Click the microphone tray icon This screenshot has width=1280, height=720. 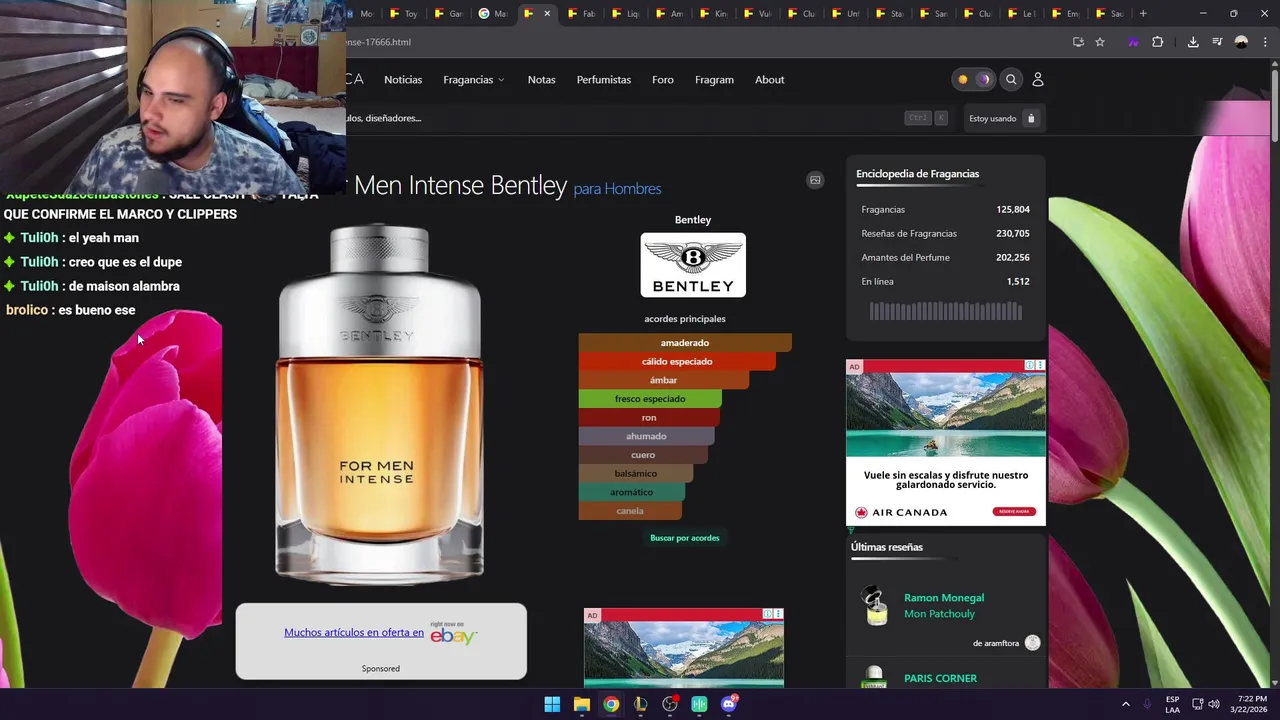point(1147,704)
